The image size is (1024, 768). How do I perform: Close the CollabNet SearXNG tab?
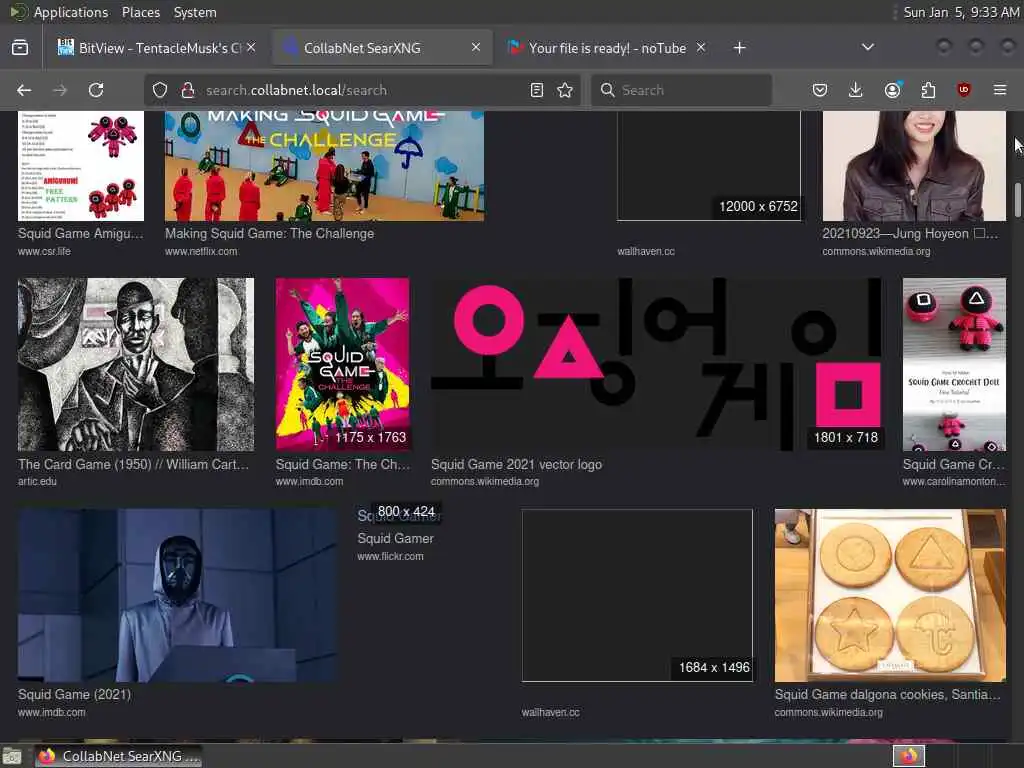click(476, 47)
